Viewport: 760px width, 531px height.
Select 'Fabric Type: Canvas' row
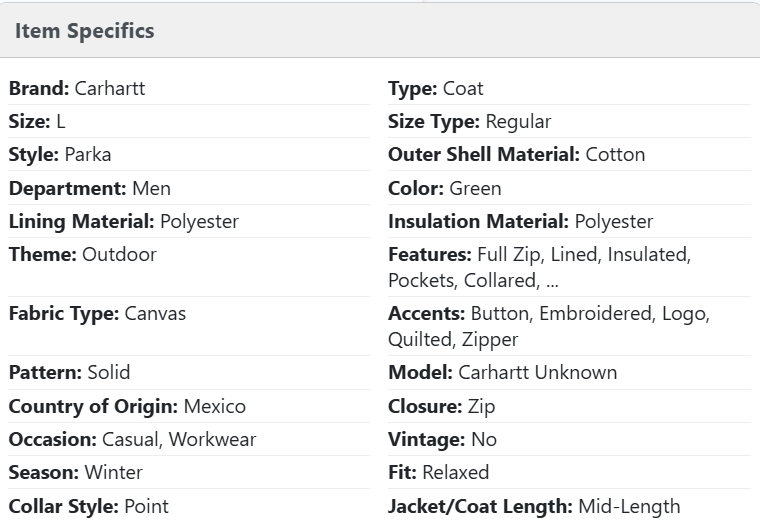coord(190,327)
